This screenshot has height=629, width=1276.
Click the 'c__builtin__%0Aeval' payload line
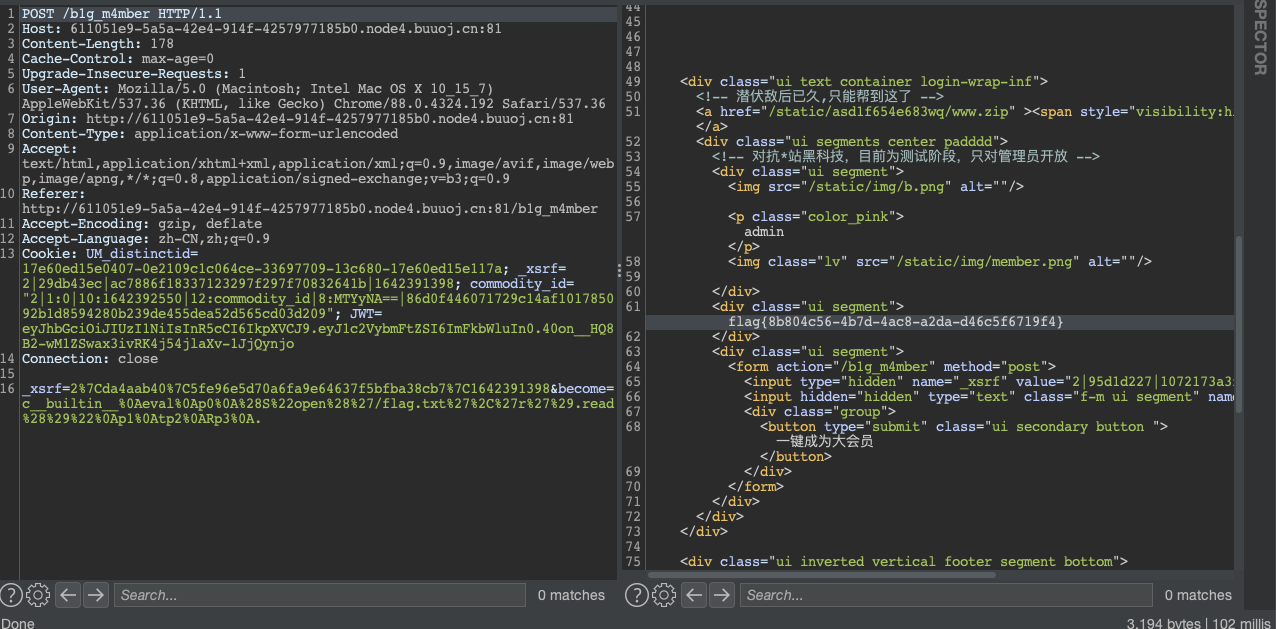318,404
